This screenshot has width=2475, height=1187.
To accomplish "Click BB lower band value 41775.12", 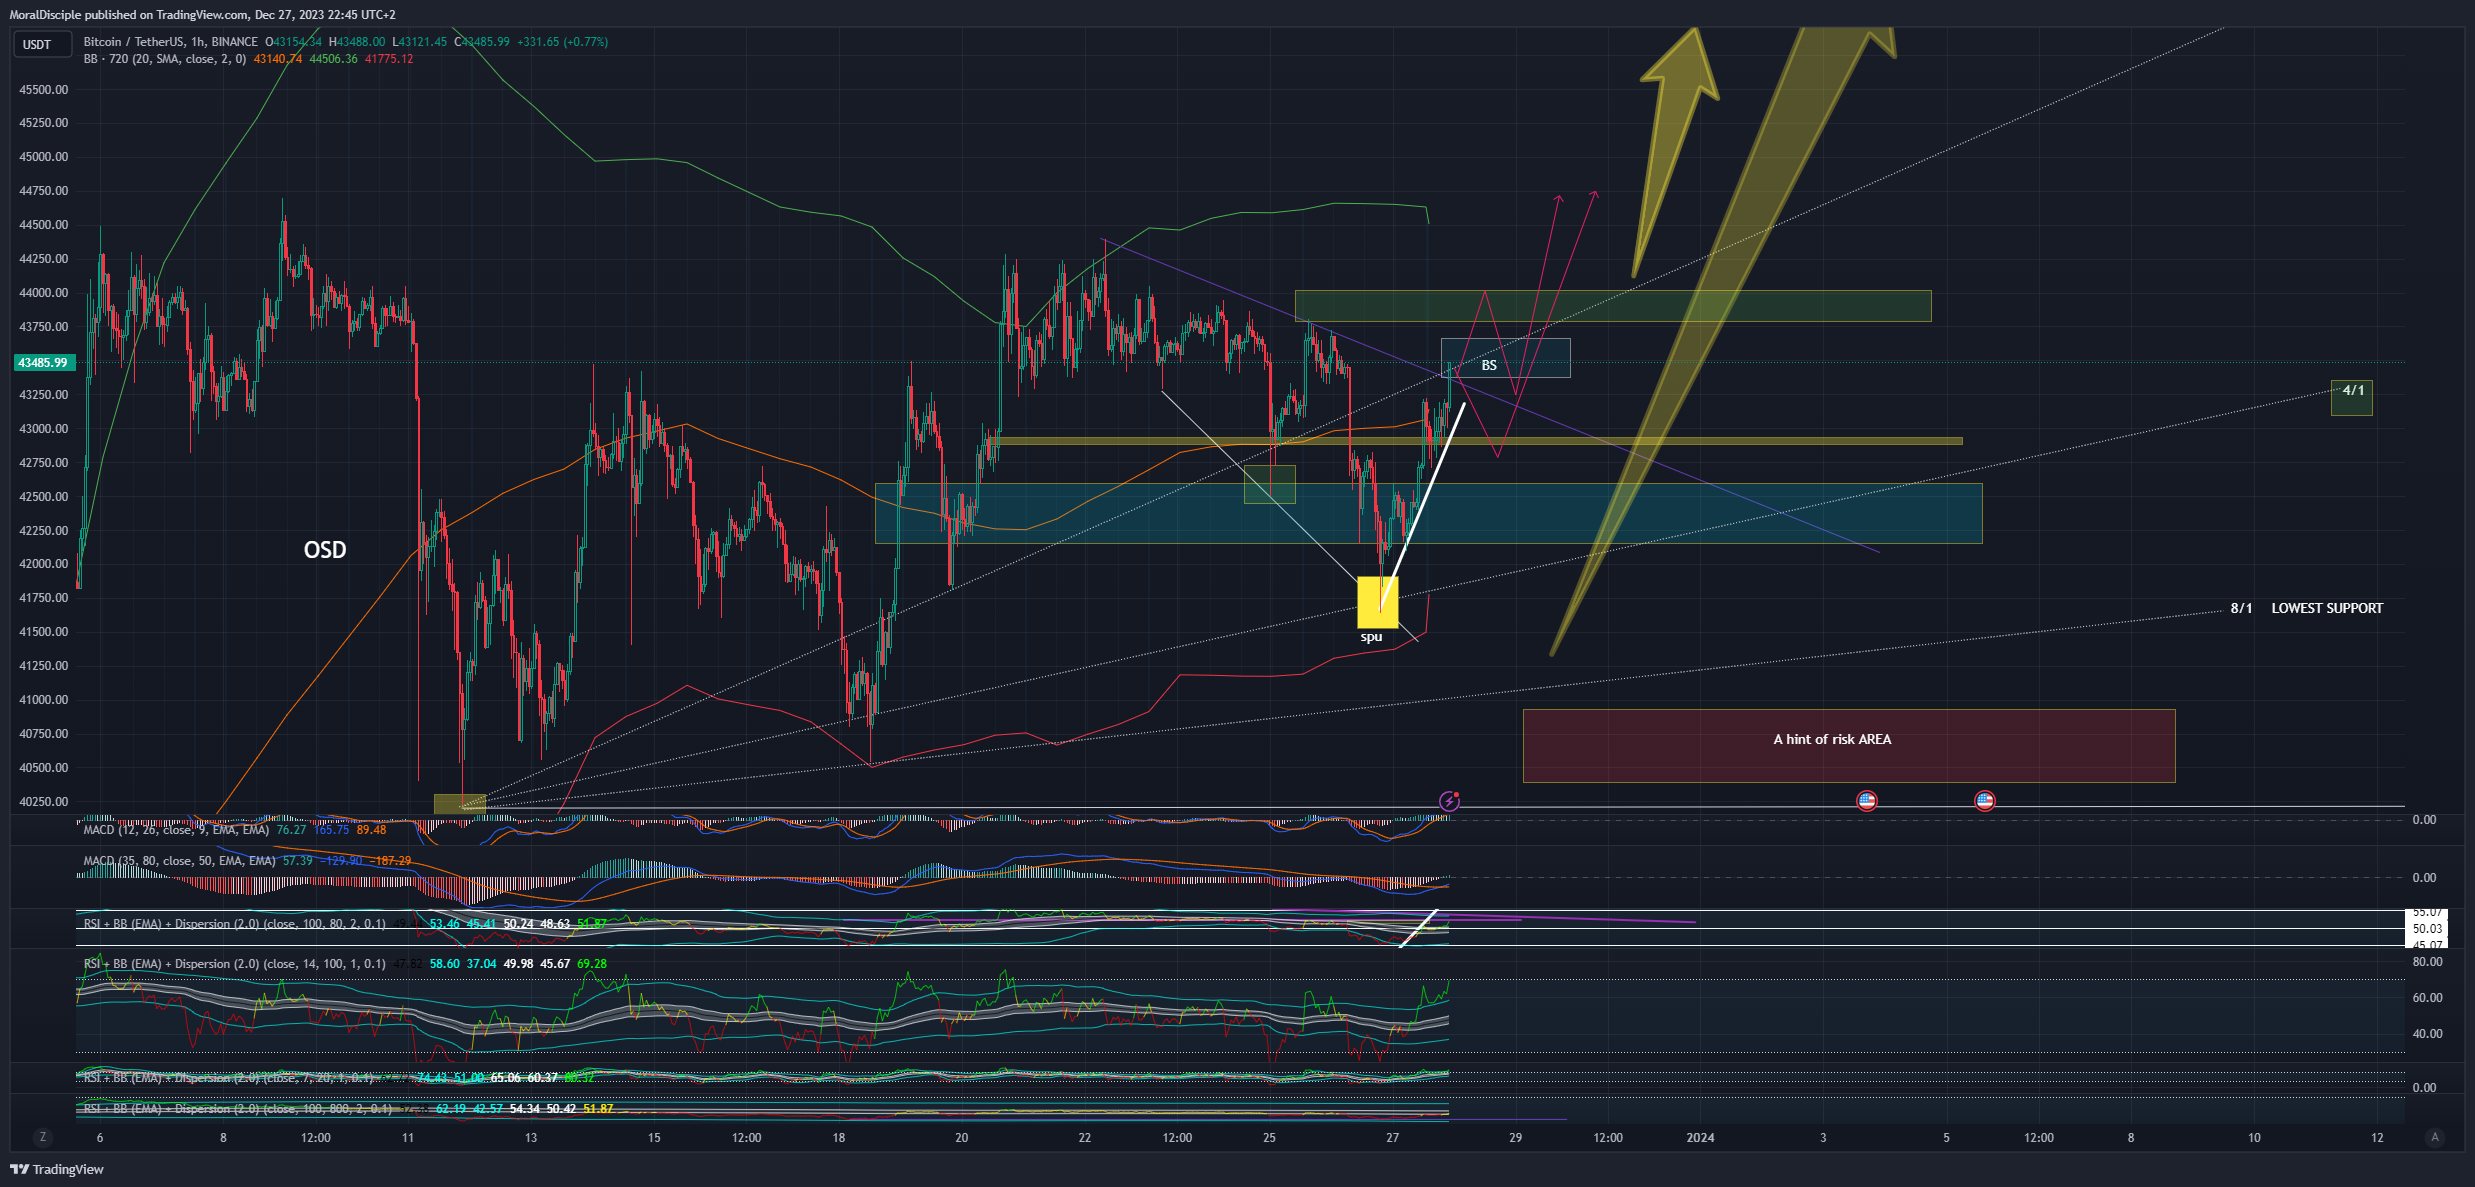I will pyautogui.click(x=389, y=59).
